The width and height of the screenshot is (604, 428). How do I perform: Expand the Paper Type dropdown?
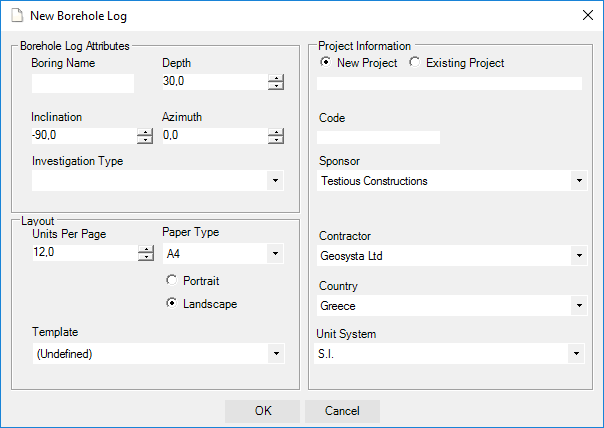tap(275, 254)
